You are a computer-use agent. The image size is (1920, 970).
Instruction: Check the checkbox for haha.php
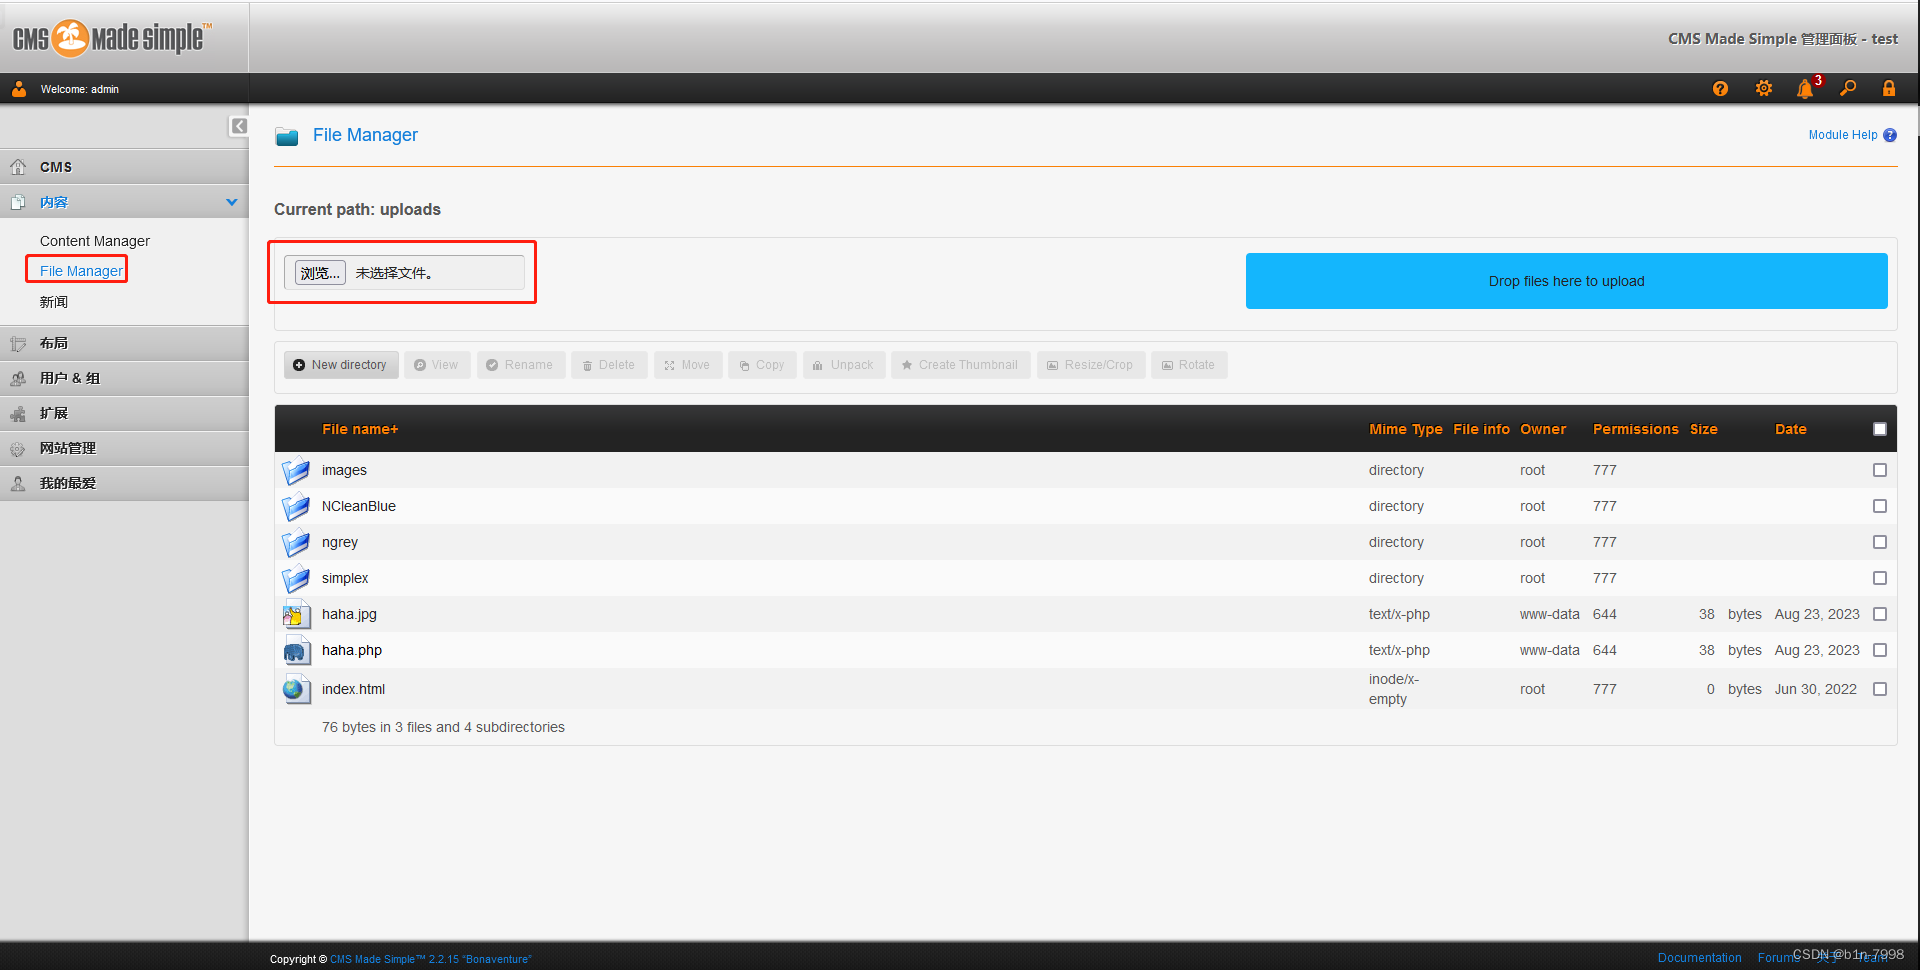point(1880,650)
